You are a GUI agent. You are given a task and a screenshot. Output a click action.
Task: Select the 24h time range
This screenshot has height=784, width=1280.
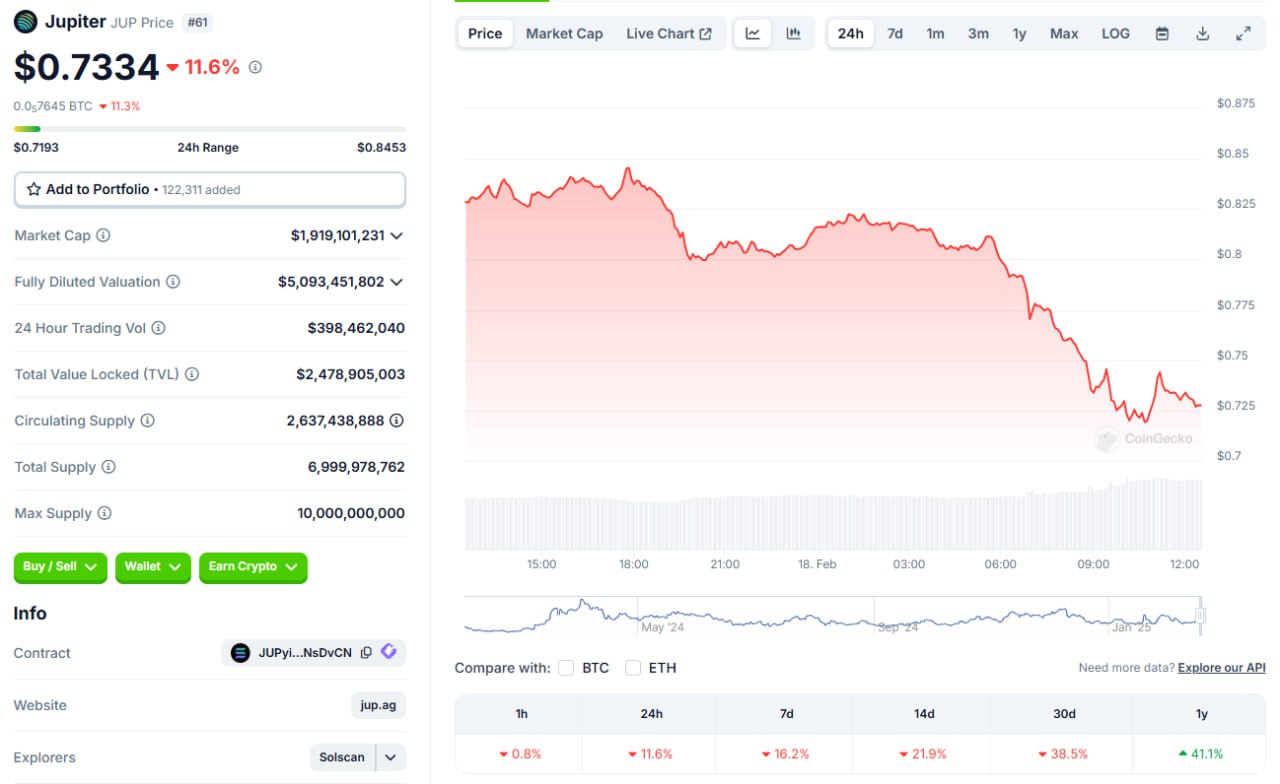(x=851, y=33)
